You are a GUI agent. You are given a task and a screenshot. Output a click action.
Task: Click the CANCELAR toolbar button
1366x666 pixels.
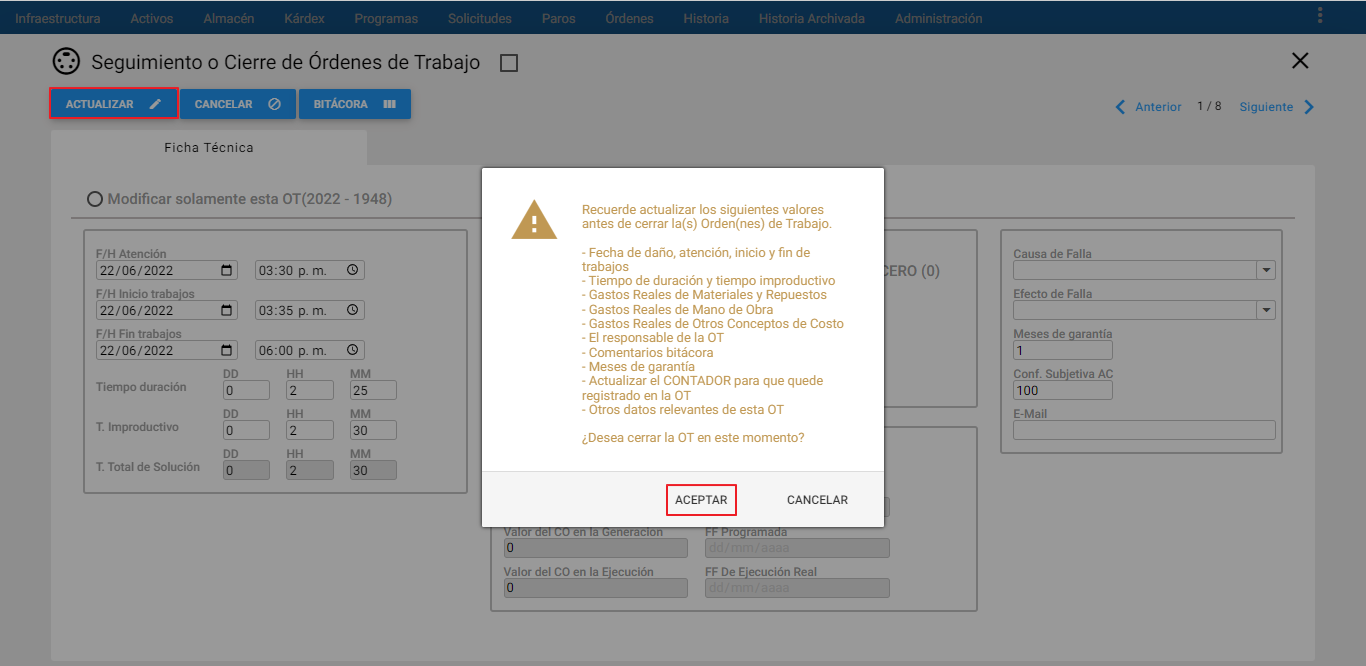coord(238,104)
